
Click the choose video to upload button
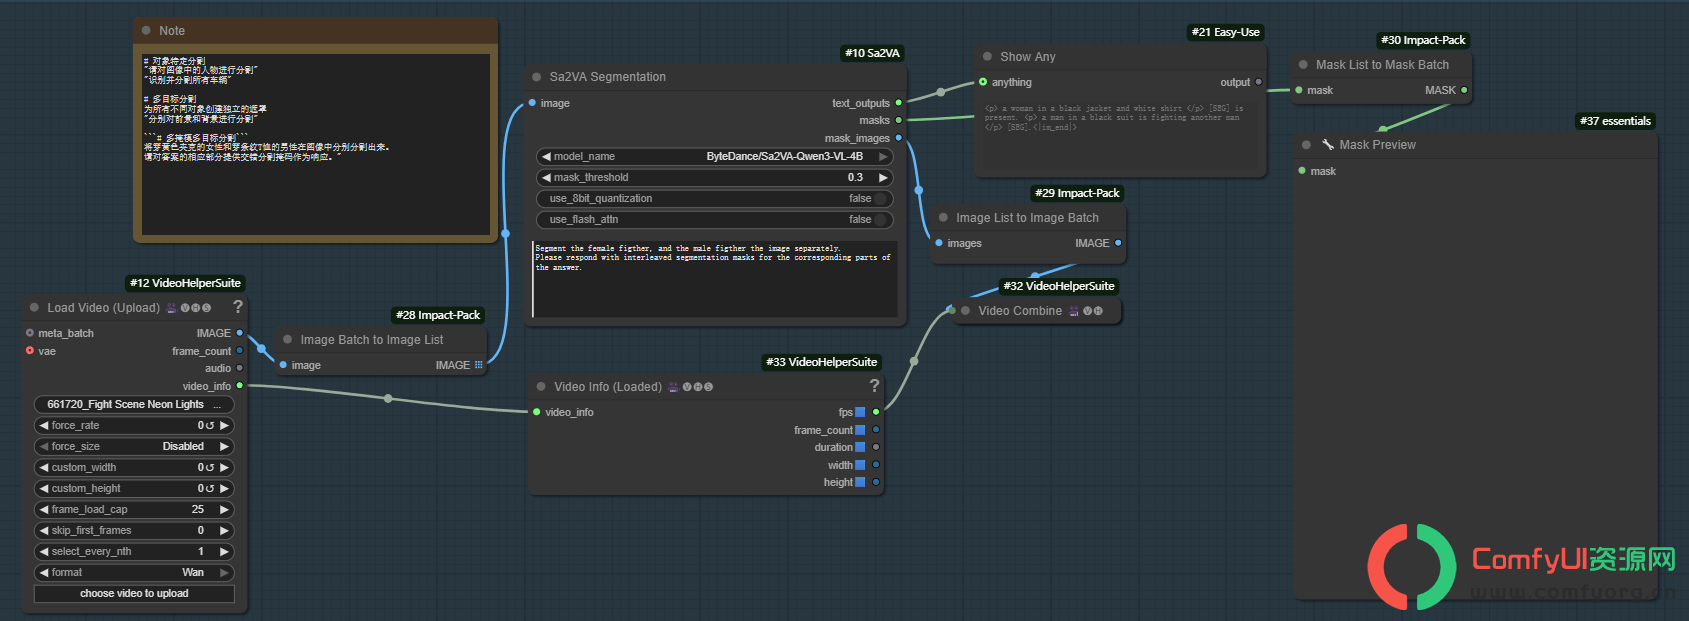pos(134,594)
